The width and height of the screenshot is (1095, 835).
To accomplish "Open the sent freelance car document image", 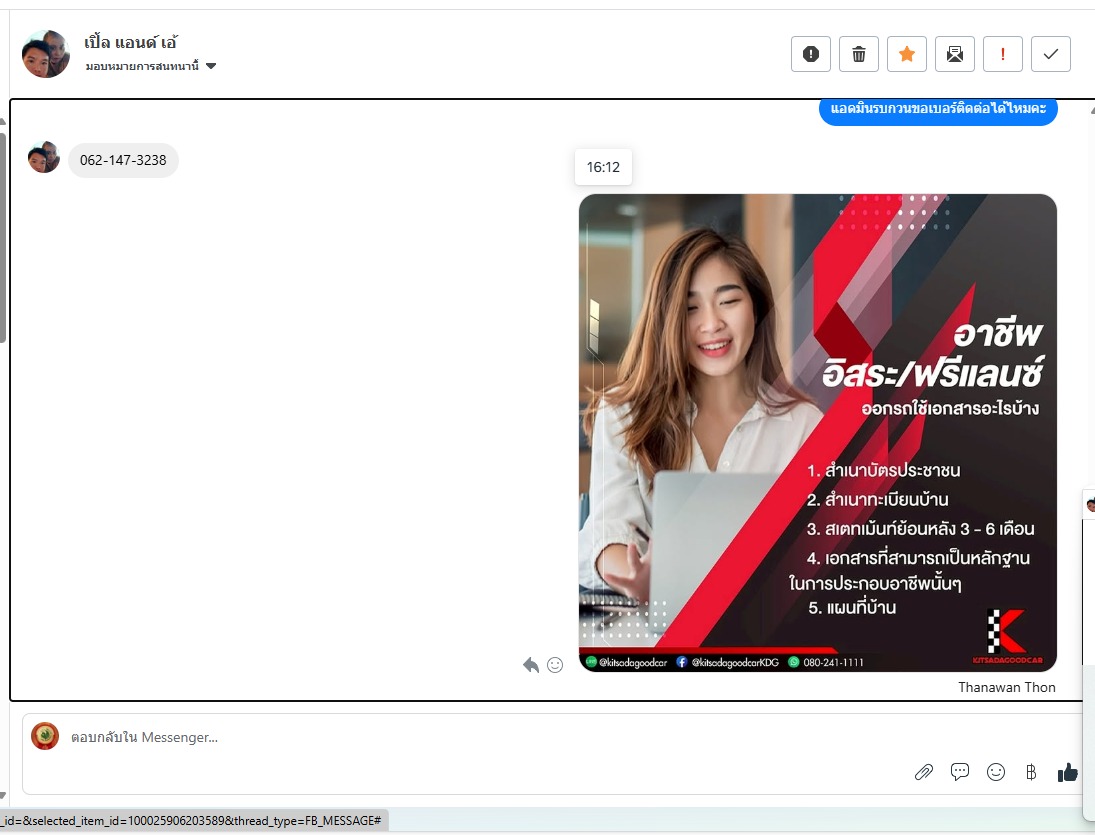I will [817, 433].
